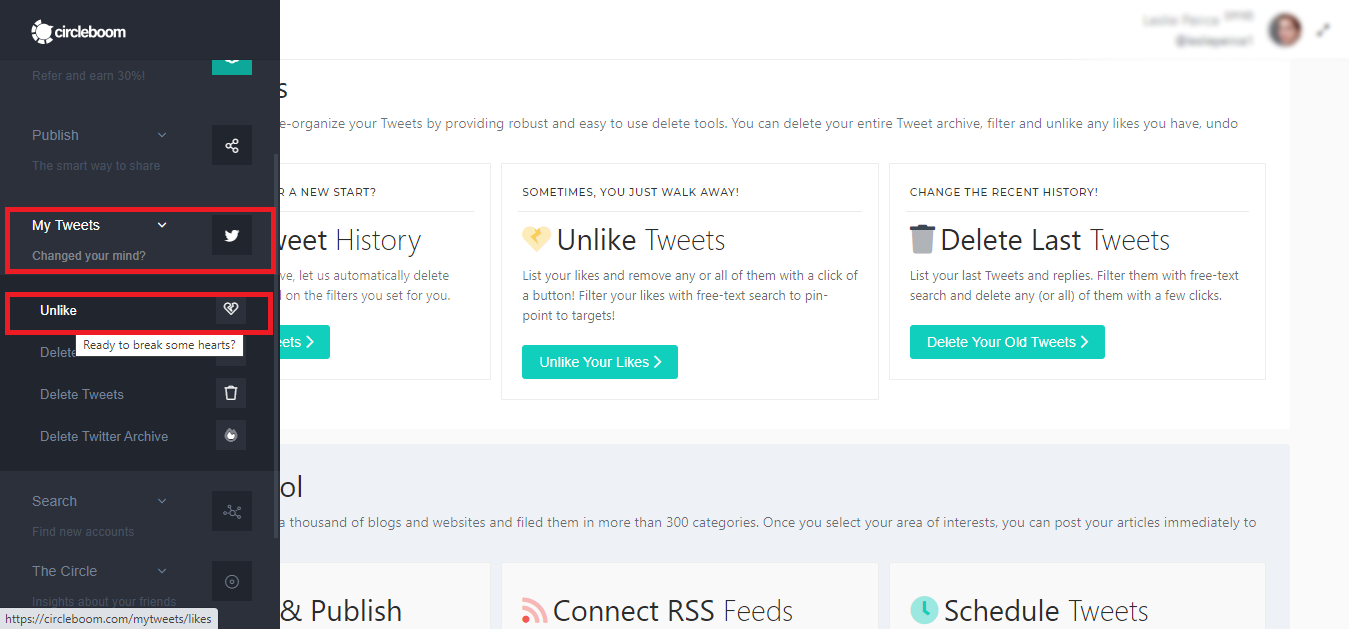Click the user profile avatar picture
Viewport: 1349px width, 629px height.
click(1285, 29)
